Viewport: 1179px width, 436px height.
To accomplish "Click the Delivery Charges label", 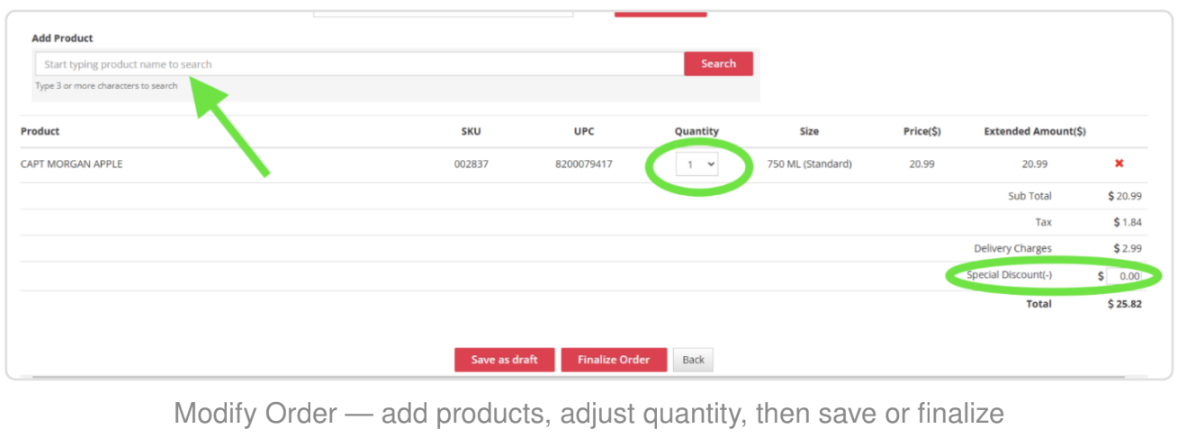I will [1013, 248].
